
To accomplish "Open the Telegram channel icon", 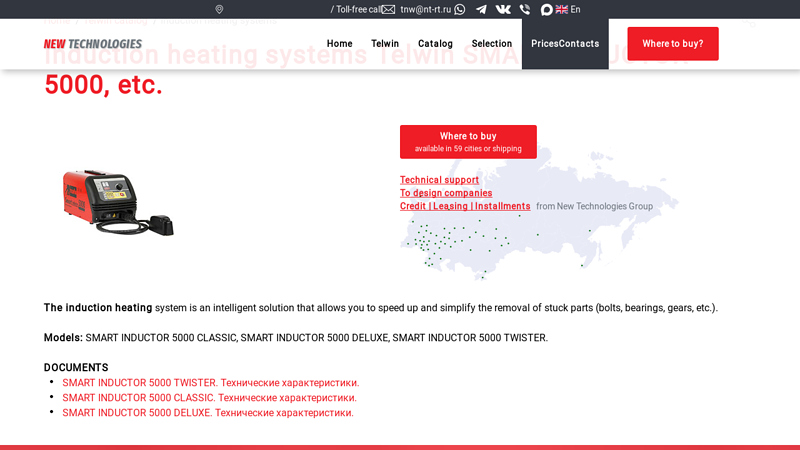I will (x=481, y=9).
